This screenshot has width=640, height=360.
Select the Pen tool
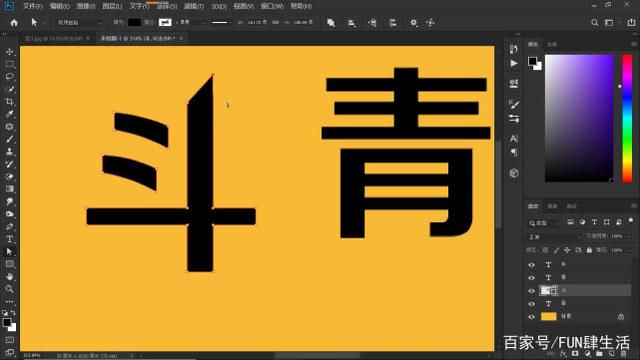point(9,227)
